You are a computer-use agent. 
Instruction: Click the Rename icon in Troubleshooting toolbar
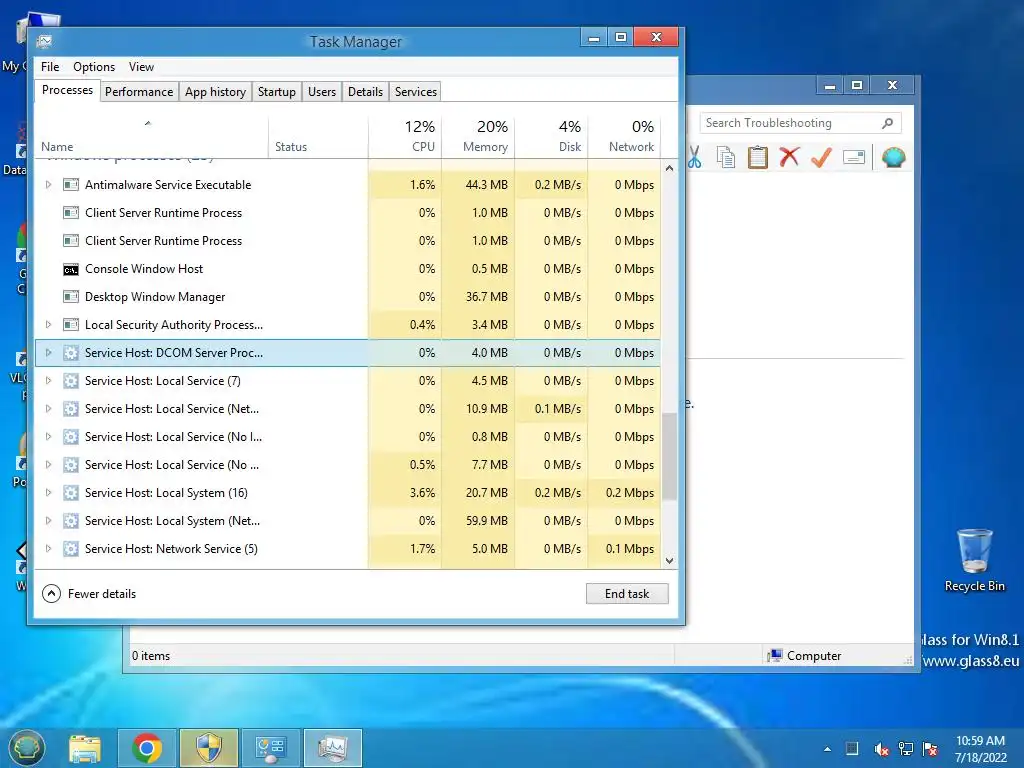click(854, 157)
